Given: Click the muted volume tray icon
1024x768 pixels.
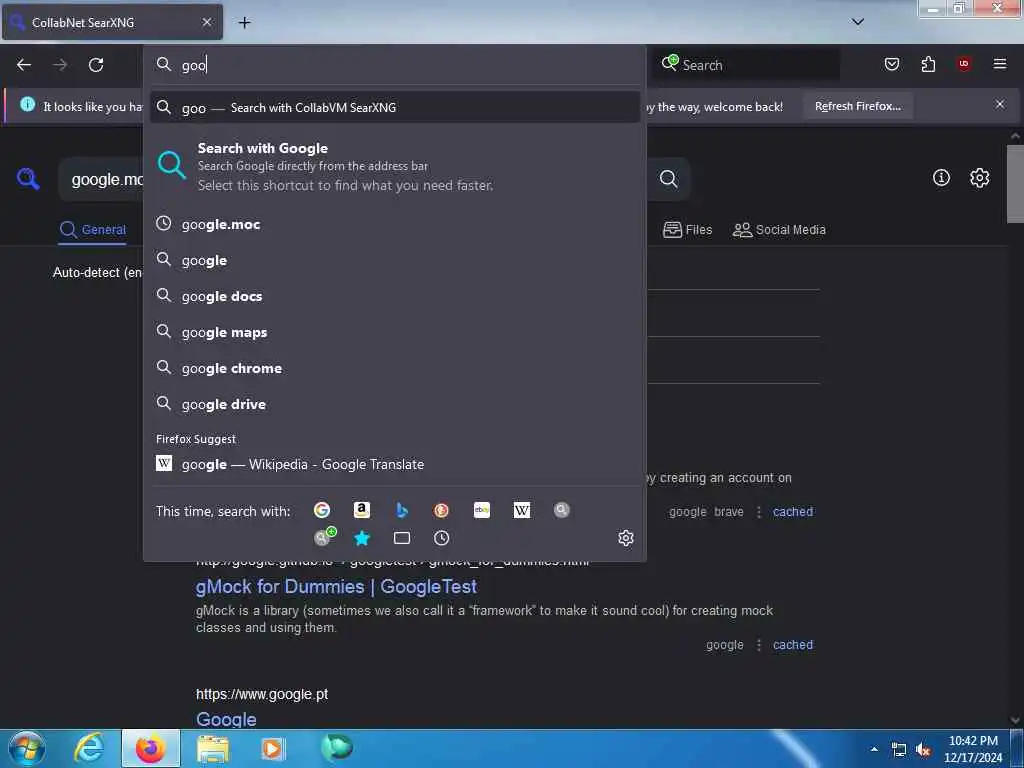Looking at the screenshot, I should pyautogui.click(x=923, y=750).
